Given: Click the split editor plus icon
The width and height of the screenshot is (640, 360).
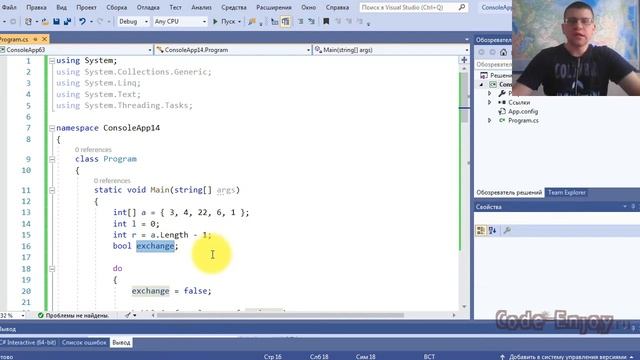Looking at the screenshot, I should point(464,60).
